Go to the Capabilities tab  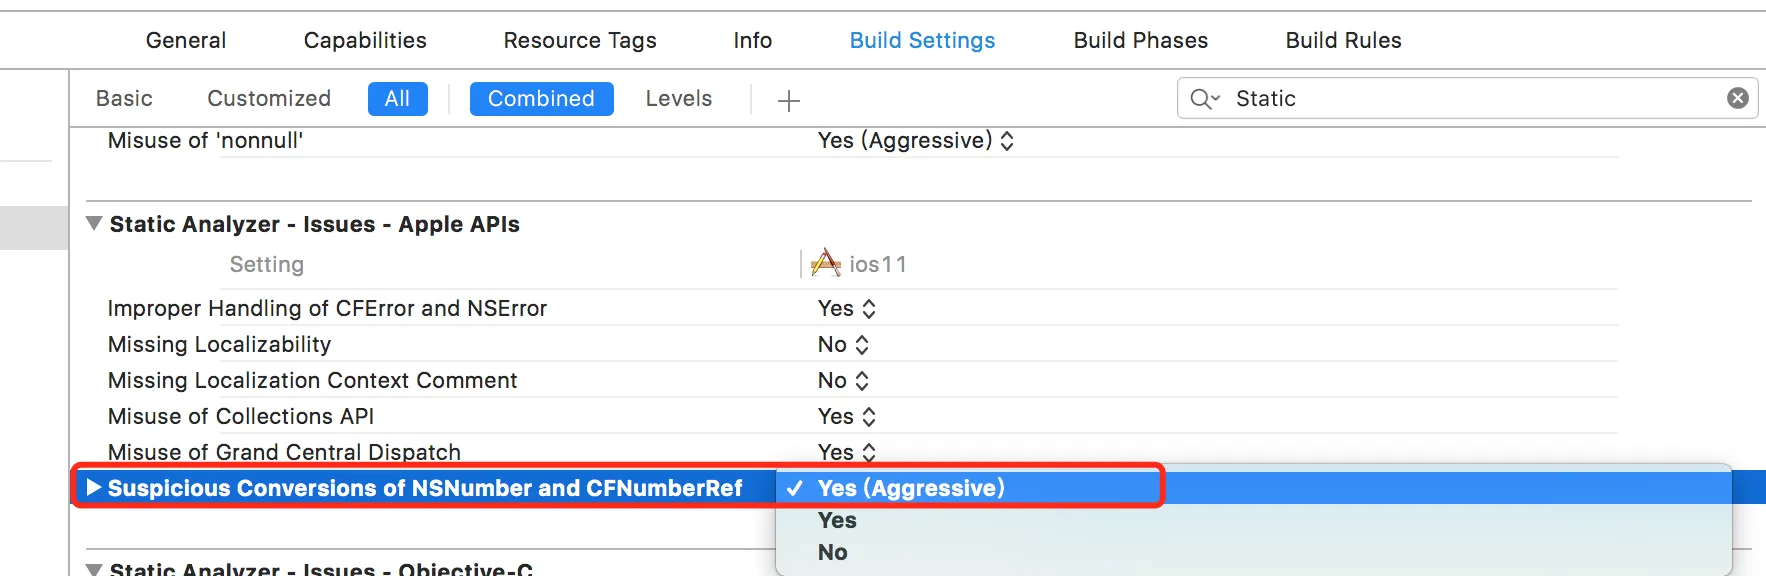365,40
